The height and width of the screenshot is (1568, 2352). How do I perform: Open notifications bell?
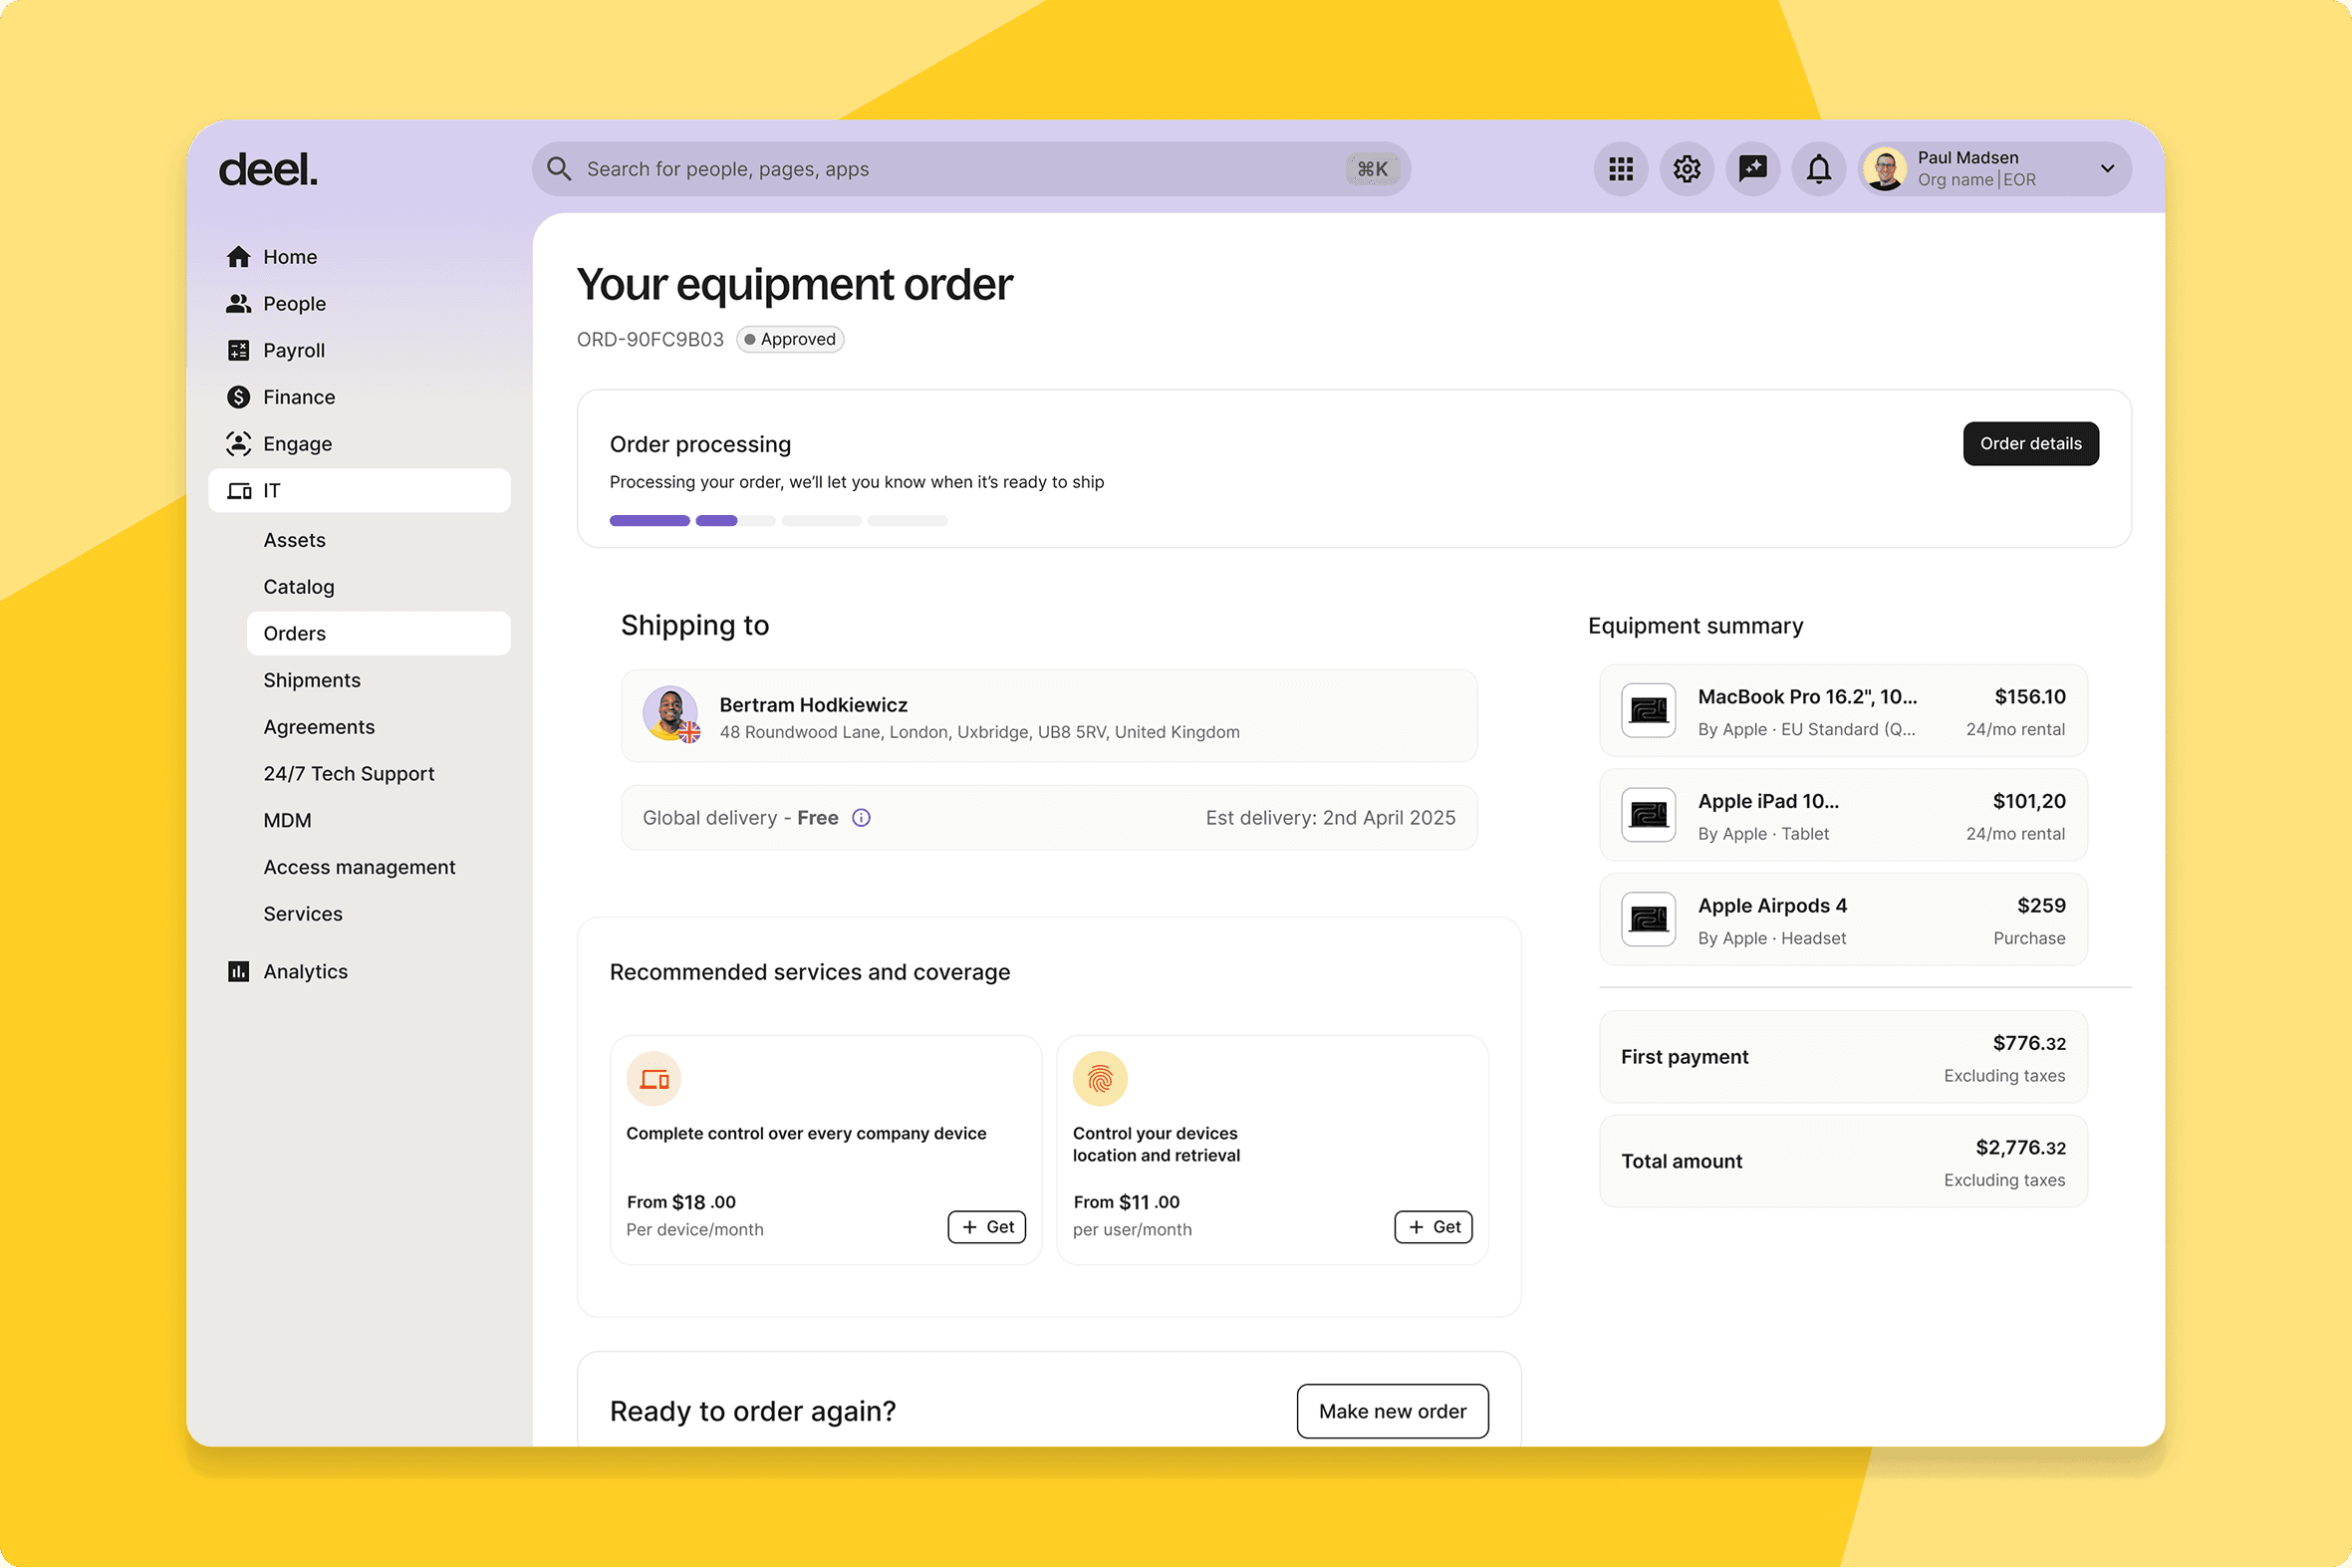click(x=1819, y=169)
